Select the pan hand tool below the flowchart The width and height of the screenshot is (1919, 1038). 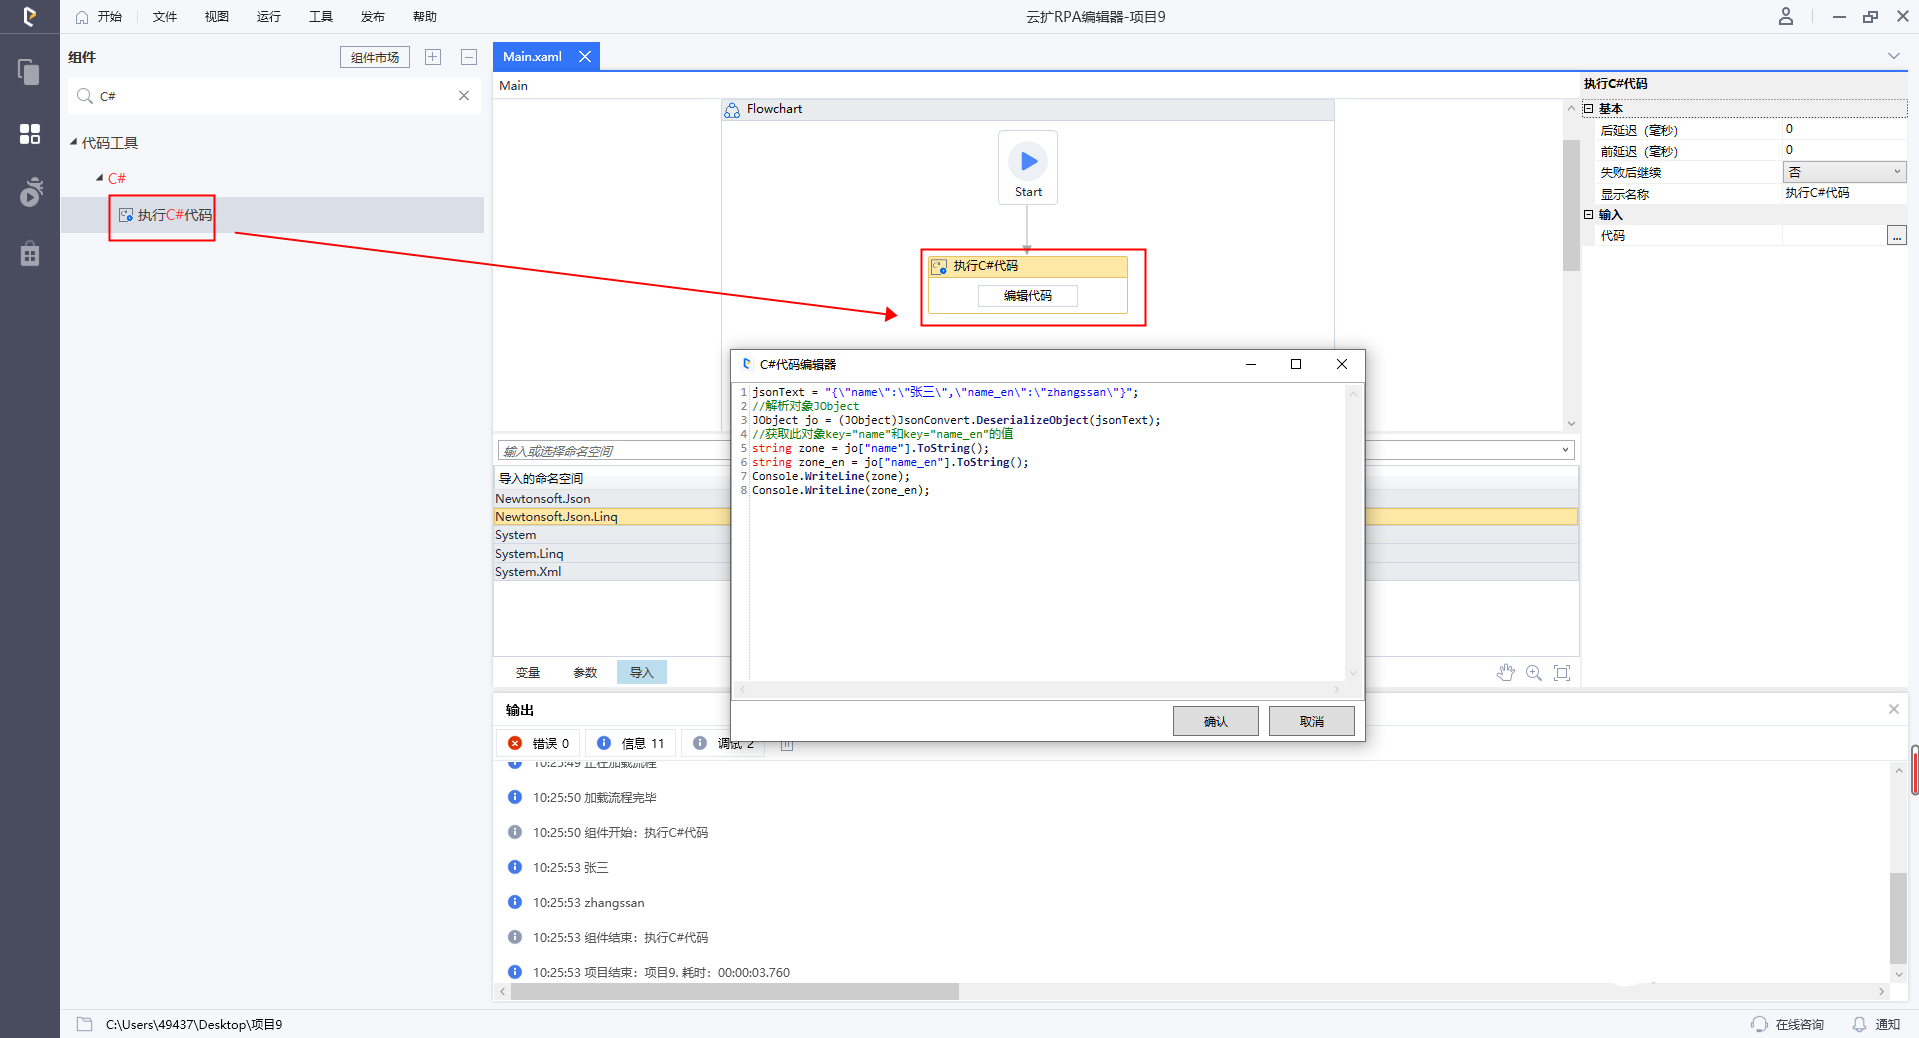1506,672
